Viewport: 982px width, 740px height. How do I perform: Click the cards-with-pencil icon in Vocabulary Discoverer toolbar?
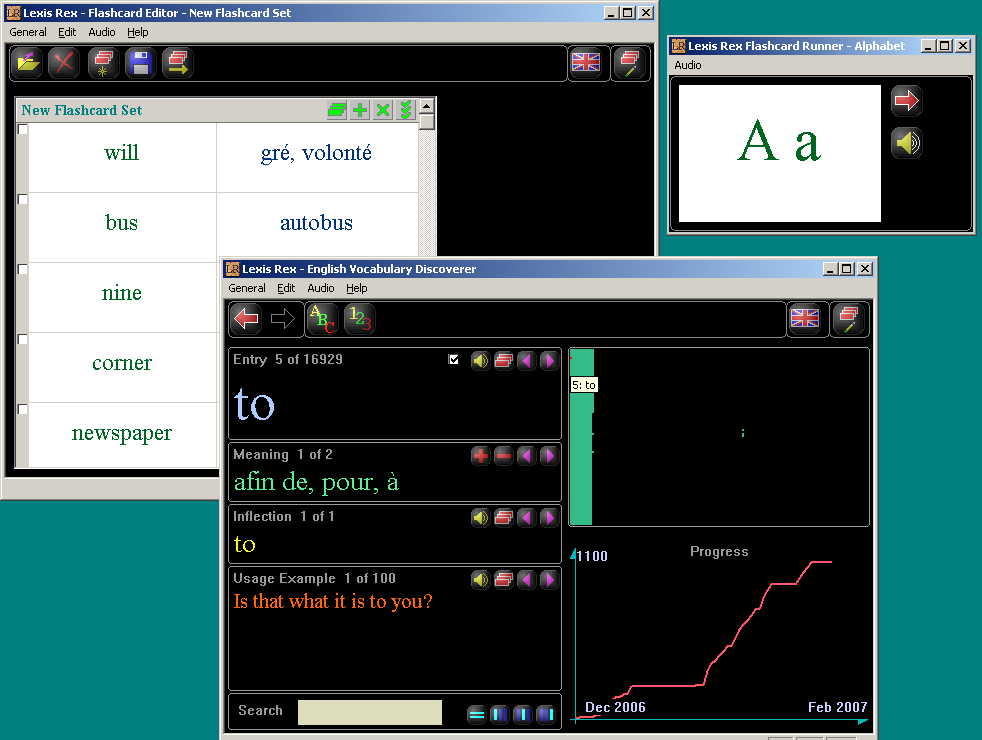849,319
